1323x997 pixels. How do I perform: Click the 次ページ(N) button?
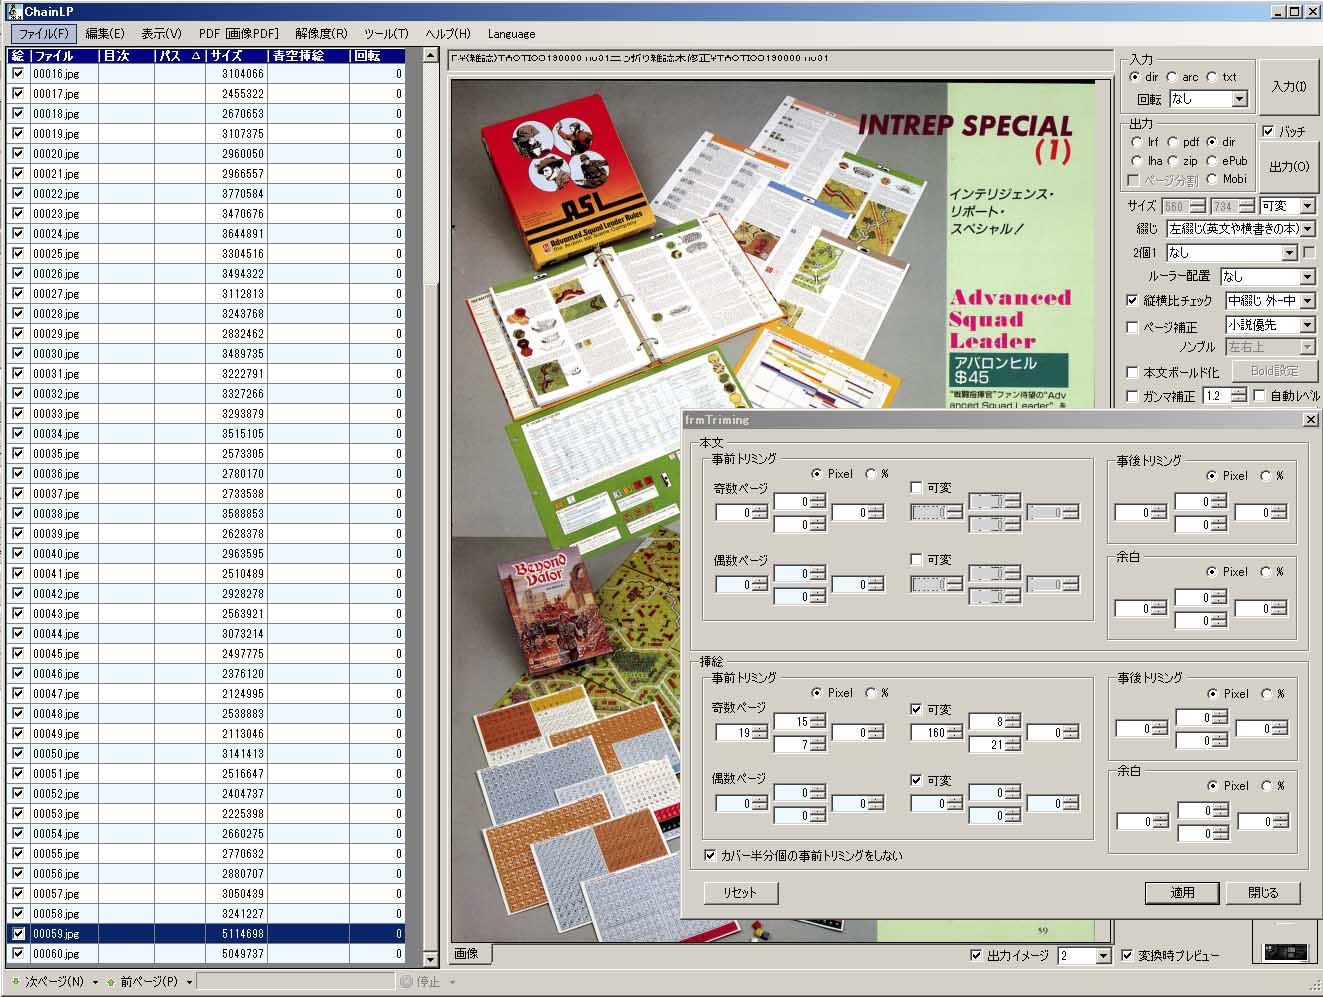pyautogui.click(x=54, y=982)
